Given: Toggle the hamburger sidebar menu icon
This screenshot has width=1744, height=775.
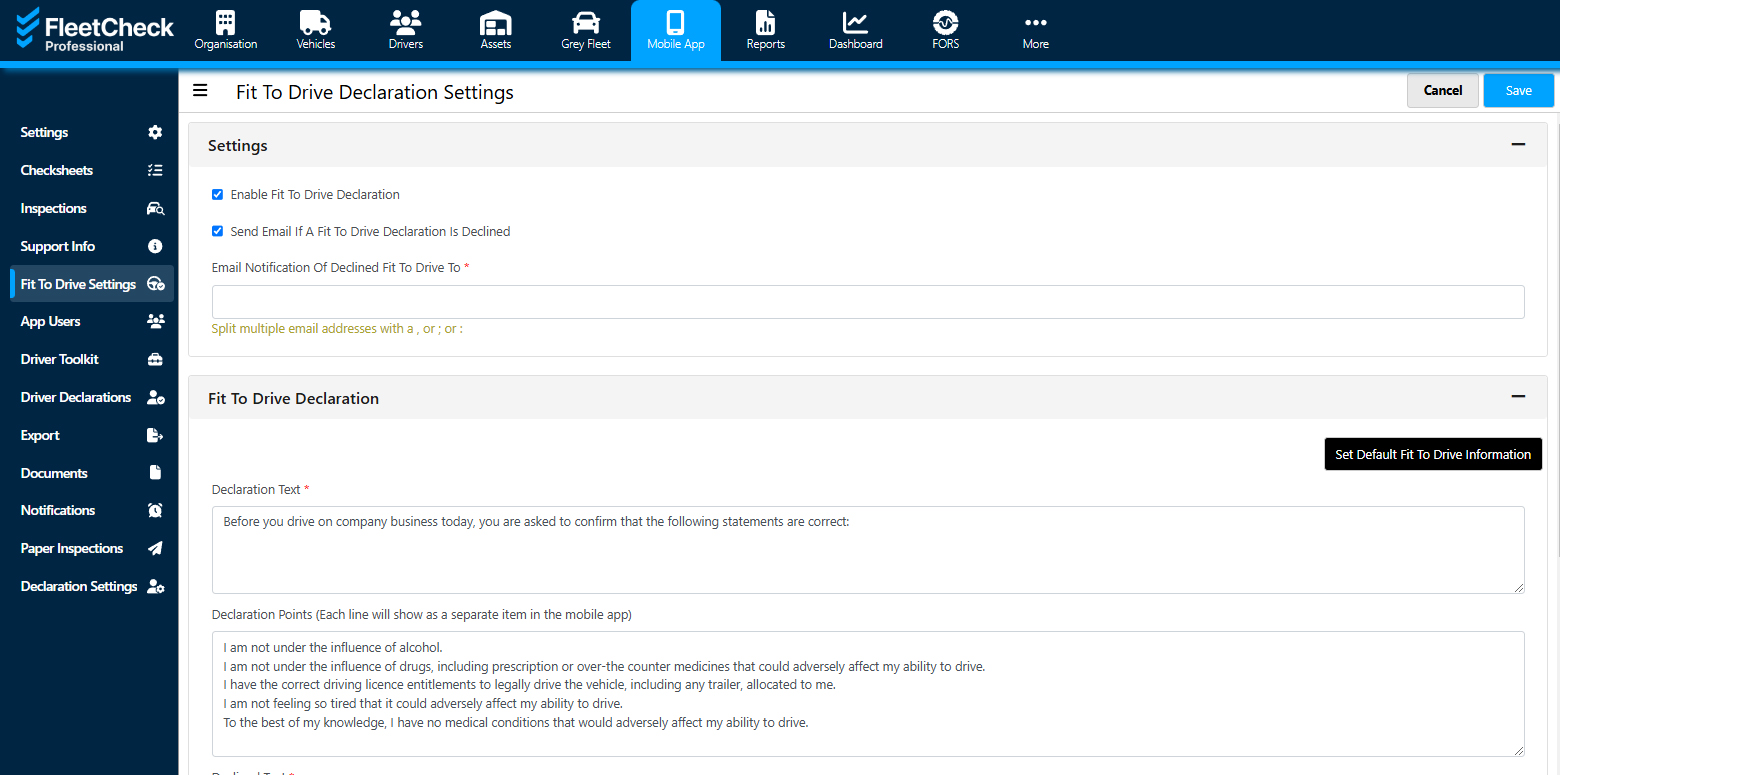Looking at the screenshot, I should click(x=200, y=91).
